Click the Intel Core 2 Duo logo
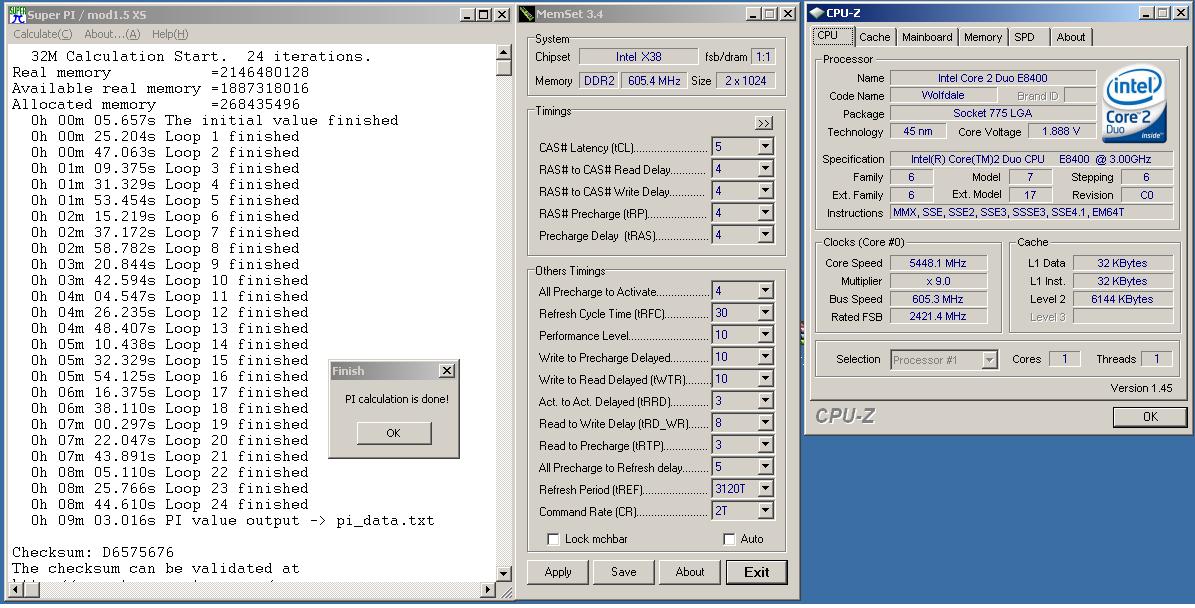 click(1134, 104)
